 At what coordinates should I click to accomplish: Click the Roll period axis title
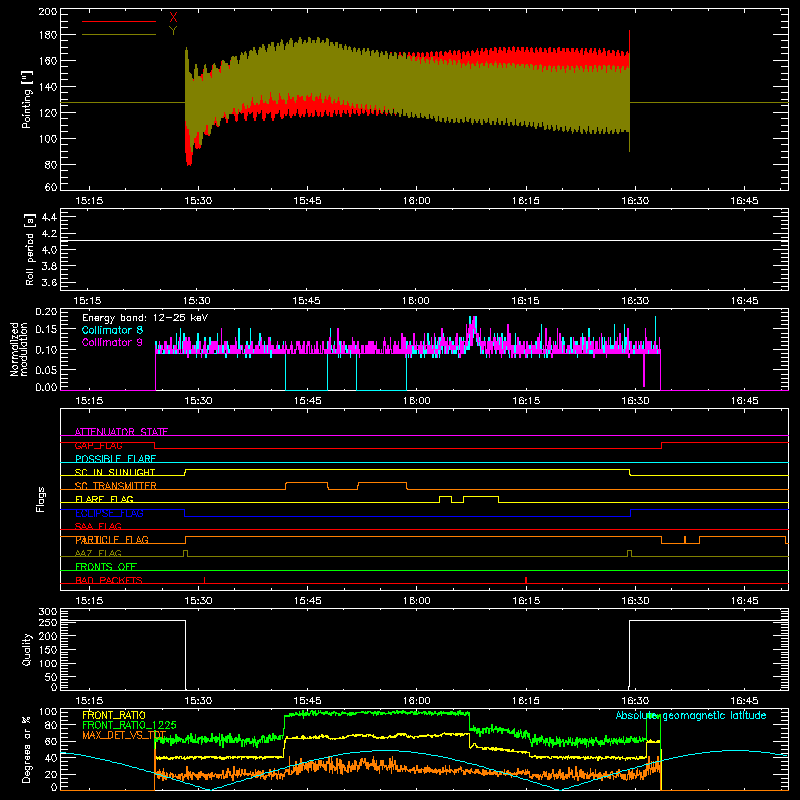(29, 249)
